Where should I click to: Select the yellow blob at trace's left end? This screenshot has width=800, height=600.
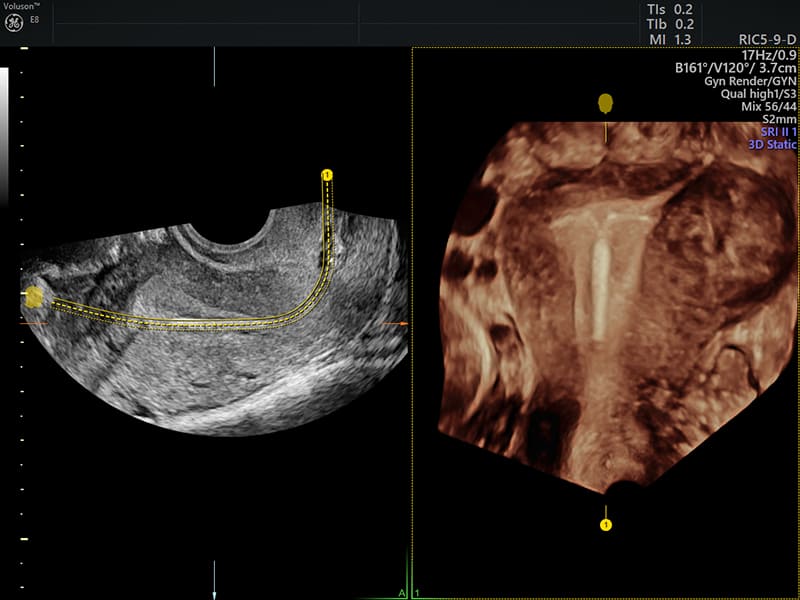(34, 297)
